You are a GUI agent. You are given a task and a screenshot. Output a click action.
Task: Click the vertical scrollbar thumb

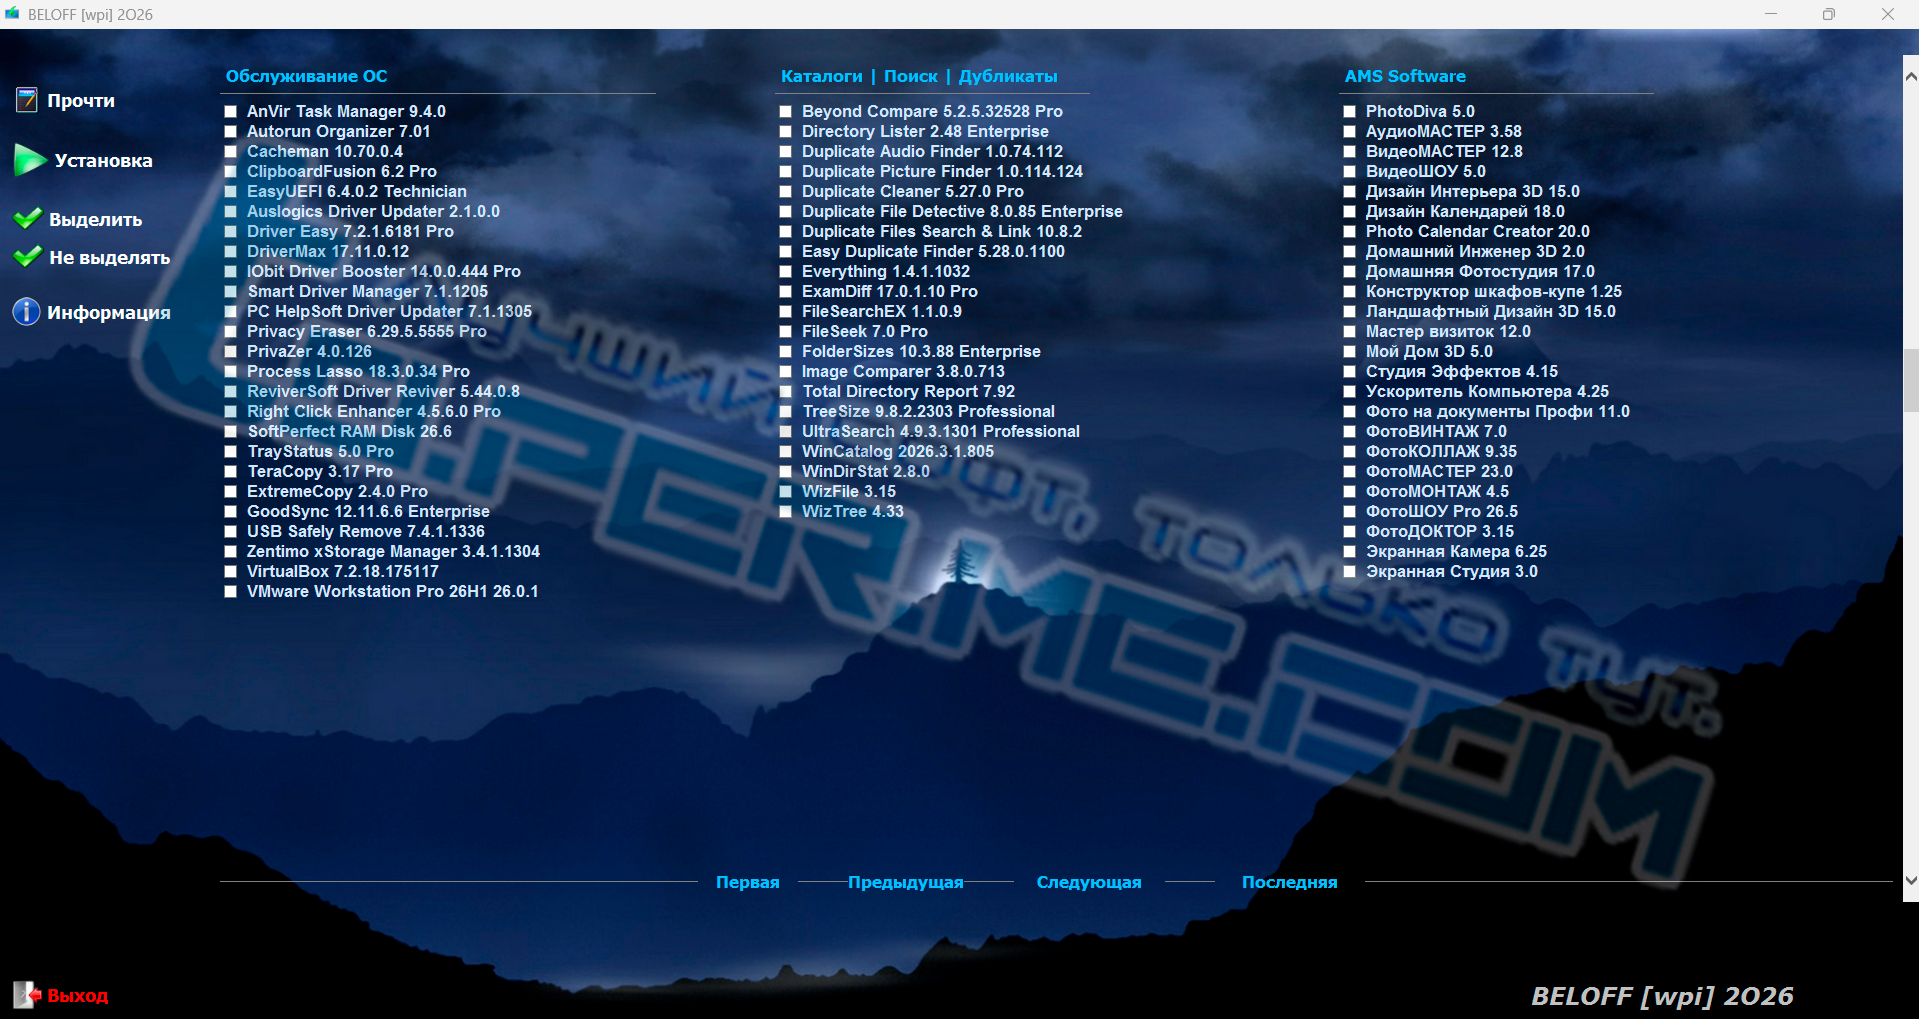pyautogui.click(x=1911, y=380)
